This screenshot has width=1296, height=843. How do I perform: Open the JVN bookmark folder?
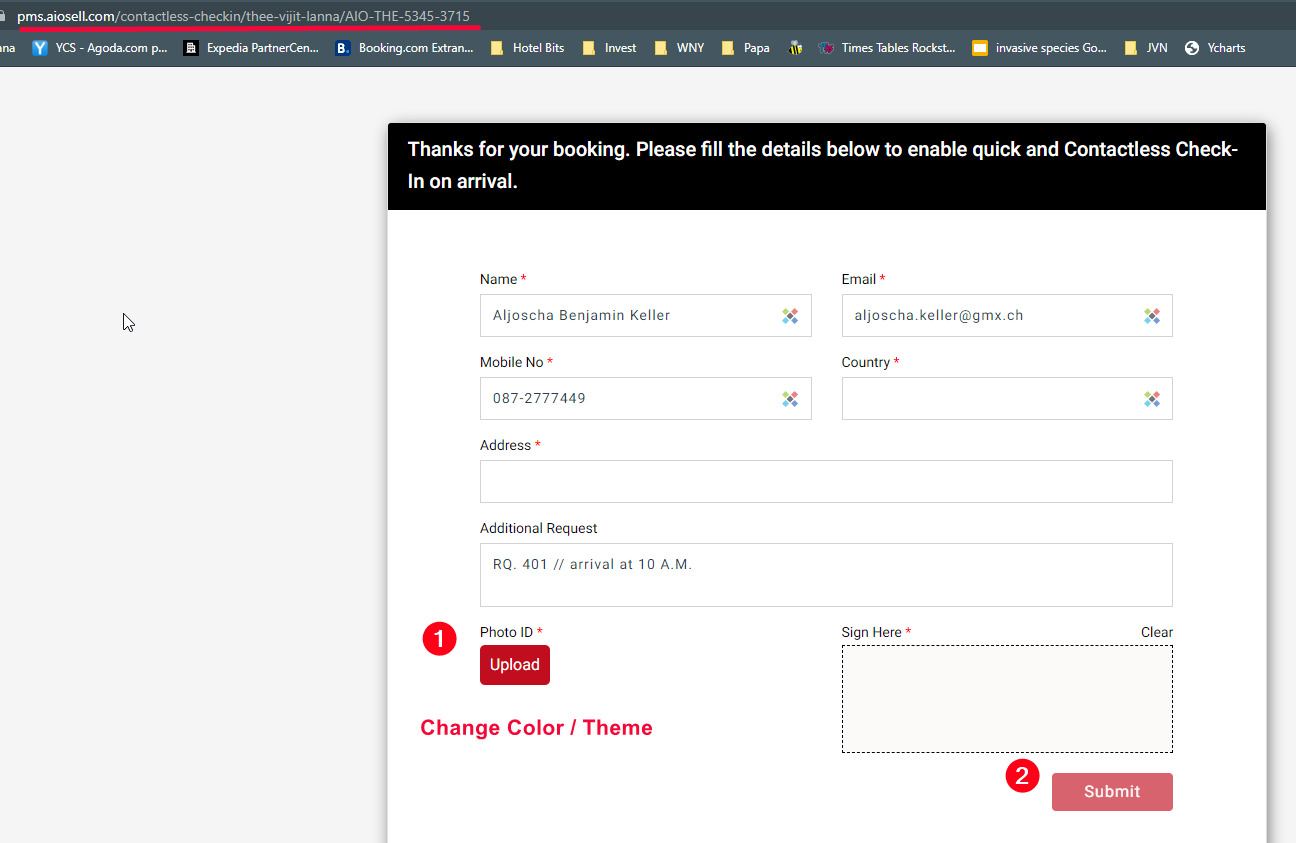click(x=1146, y=47)
